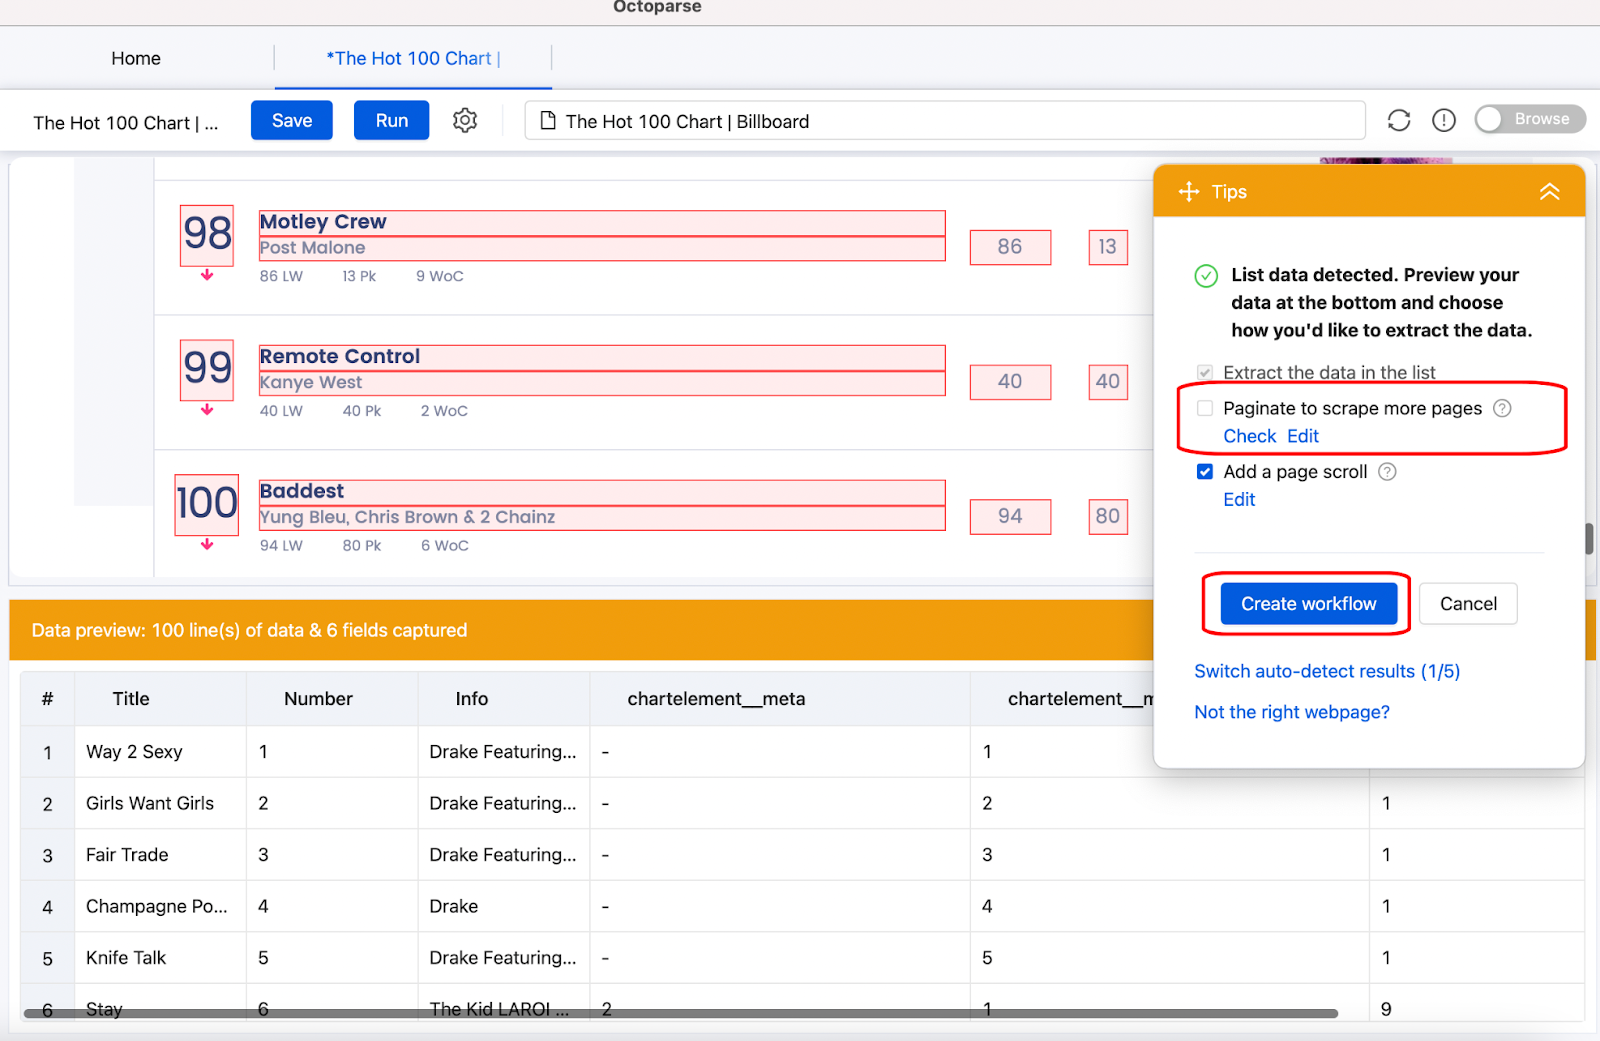The height and width of the screenshot is (1041, 1600).
Task: Collapse the Tips panel with double chevron
Action: tap(1549, 191)
